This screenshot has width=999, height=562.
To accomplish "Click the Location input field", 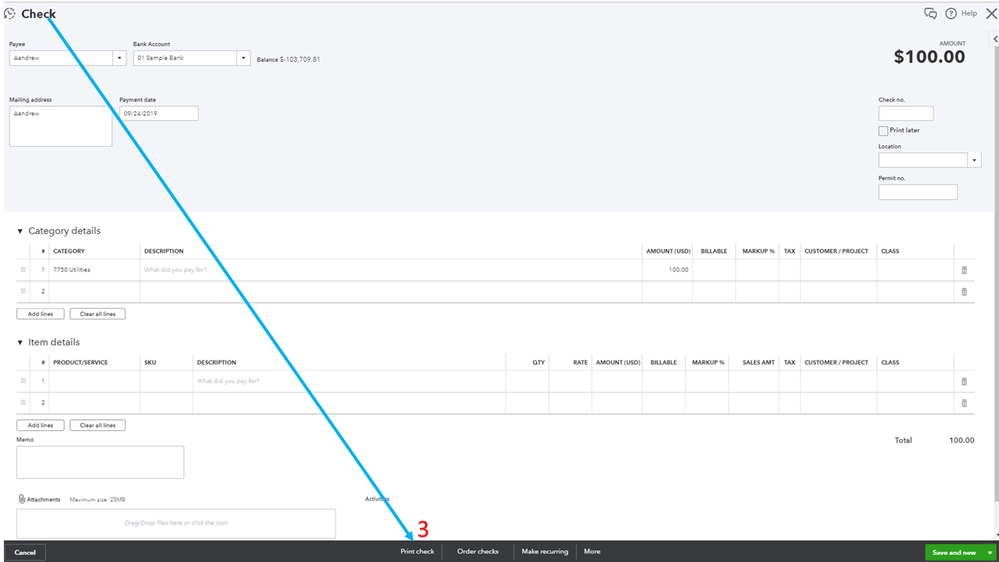I will (x=923, y=160).
